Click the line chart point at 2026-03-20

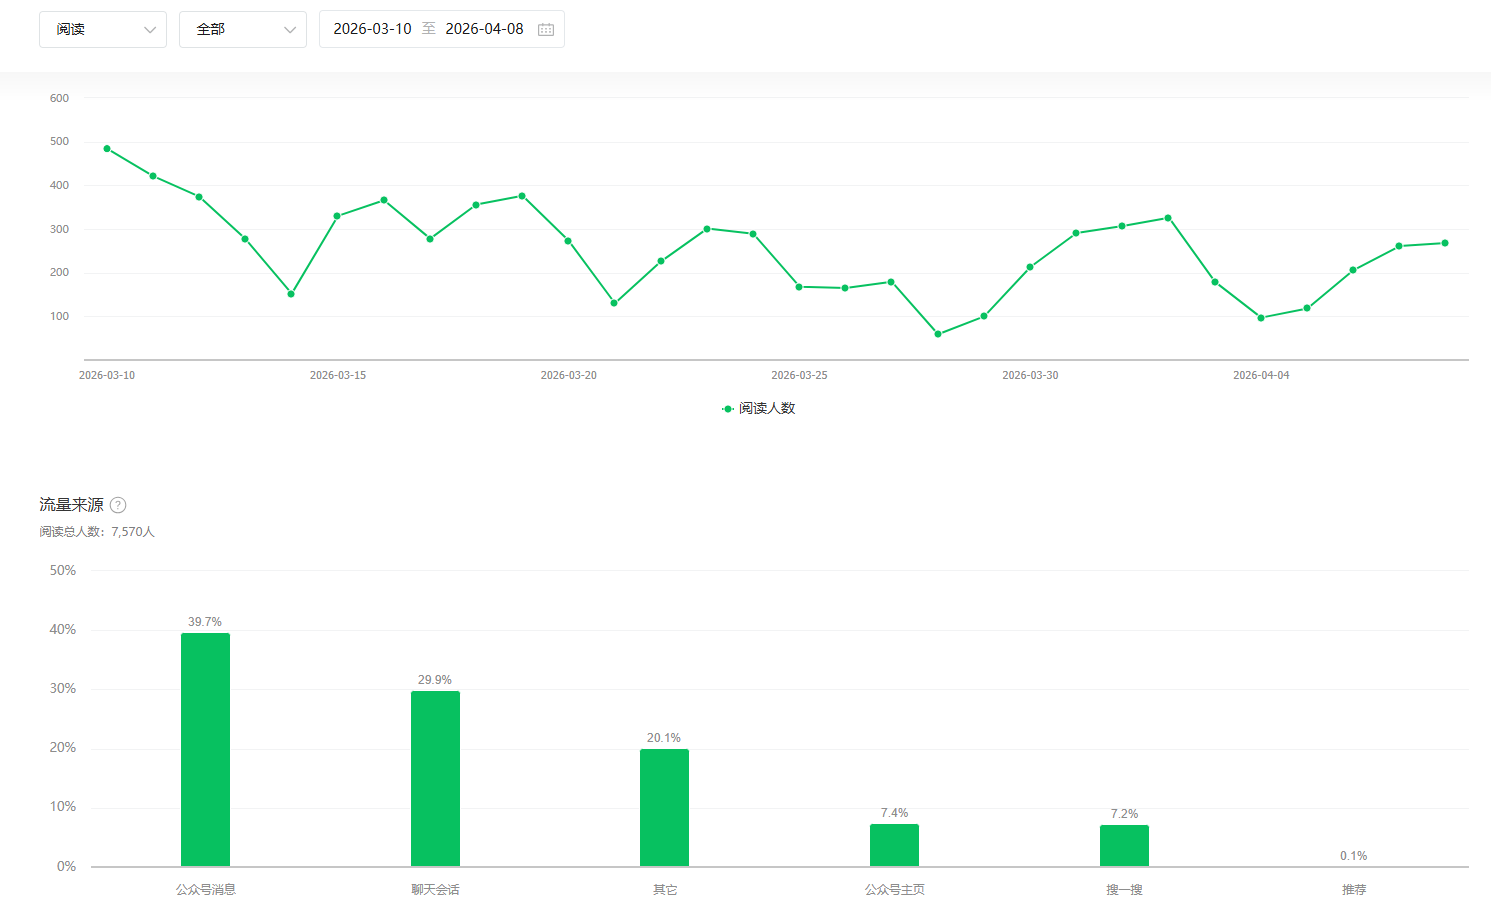point(568,241)
